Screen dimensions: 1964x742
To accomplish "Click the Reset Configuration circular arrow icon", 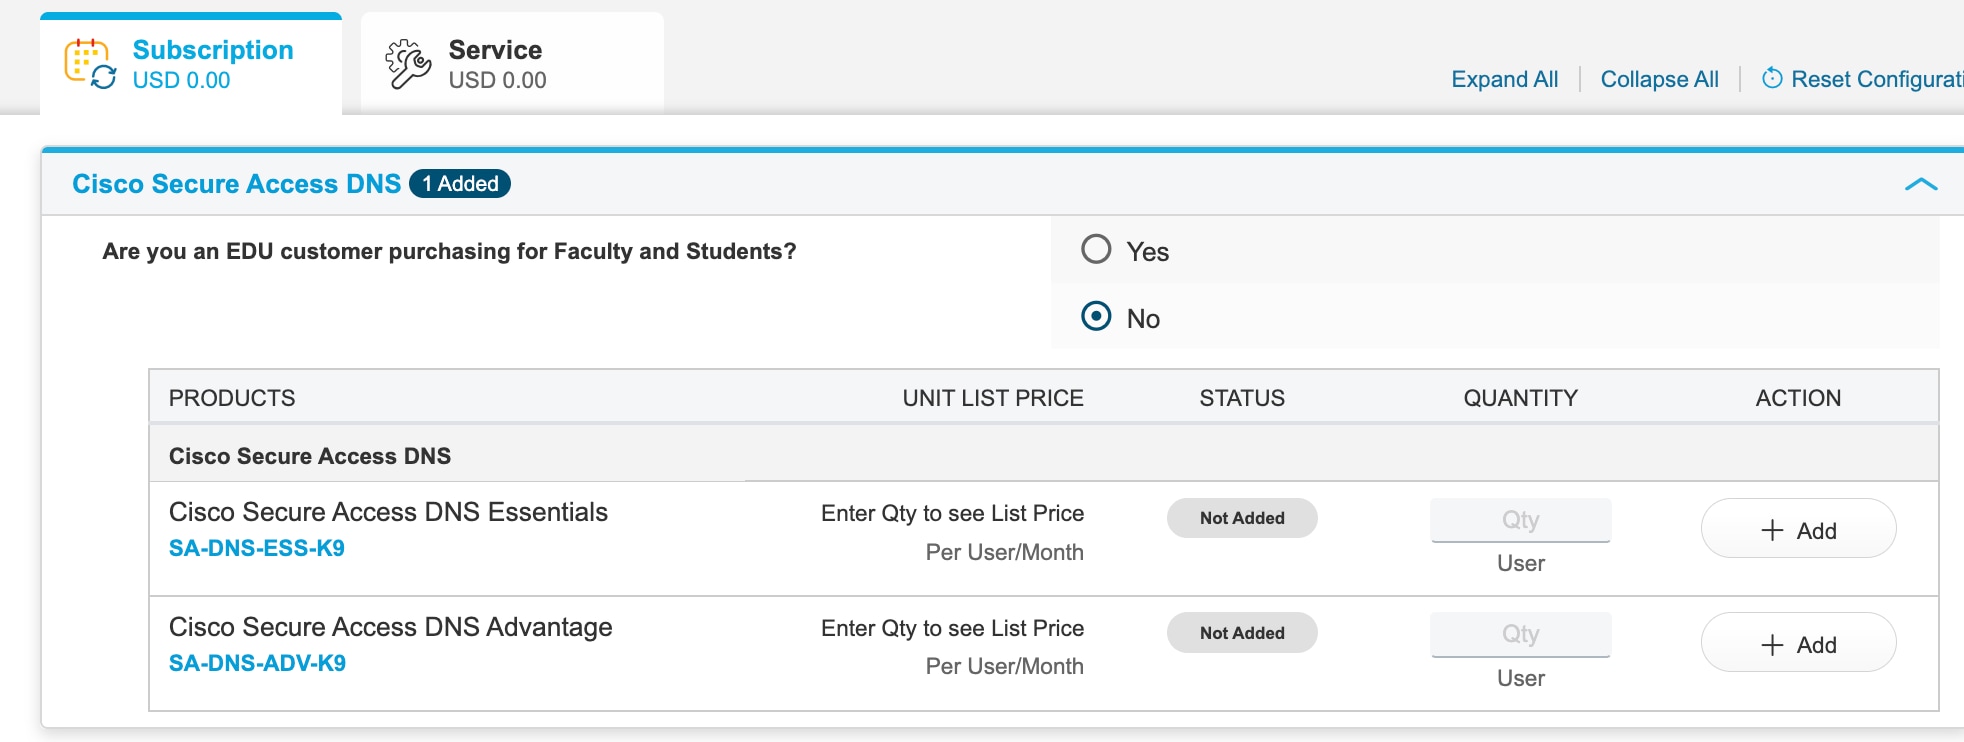I will click(x=1772, y=78).
